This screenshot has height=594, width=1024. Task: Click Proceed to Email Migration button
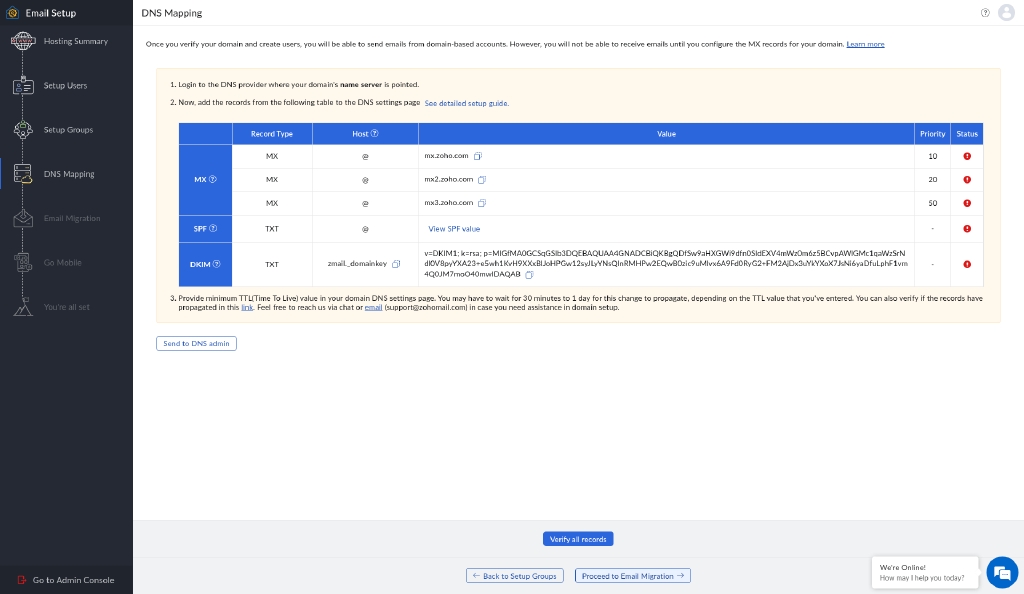[633, 576]
